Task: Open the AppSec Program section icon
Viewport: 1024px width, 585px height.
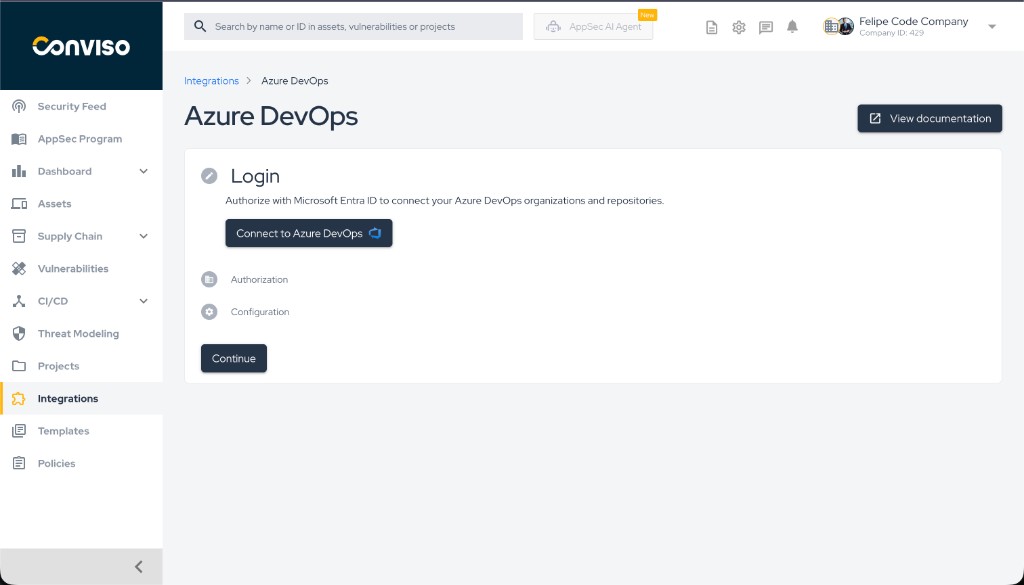Action: (18, 138)
